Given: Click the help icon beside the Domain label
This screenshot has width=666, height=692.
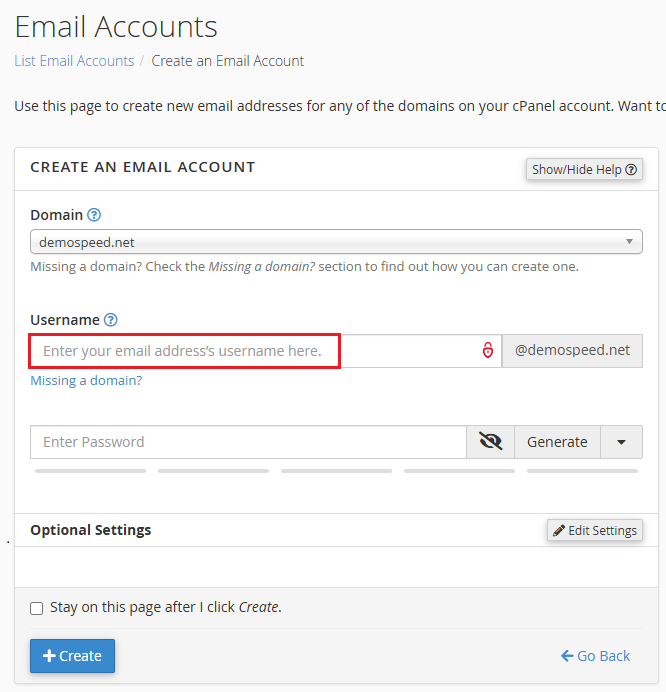Looking at the screenshot, I should pyautogui.click(x=94, y=215).
